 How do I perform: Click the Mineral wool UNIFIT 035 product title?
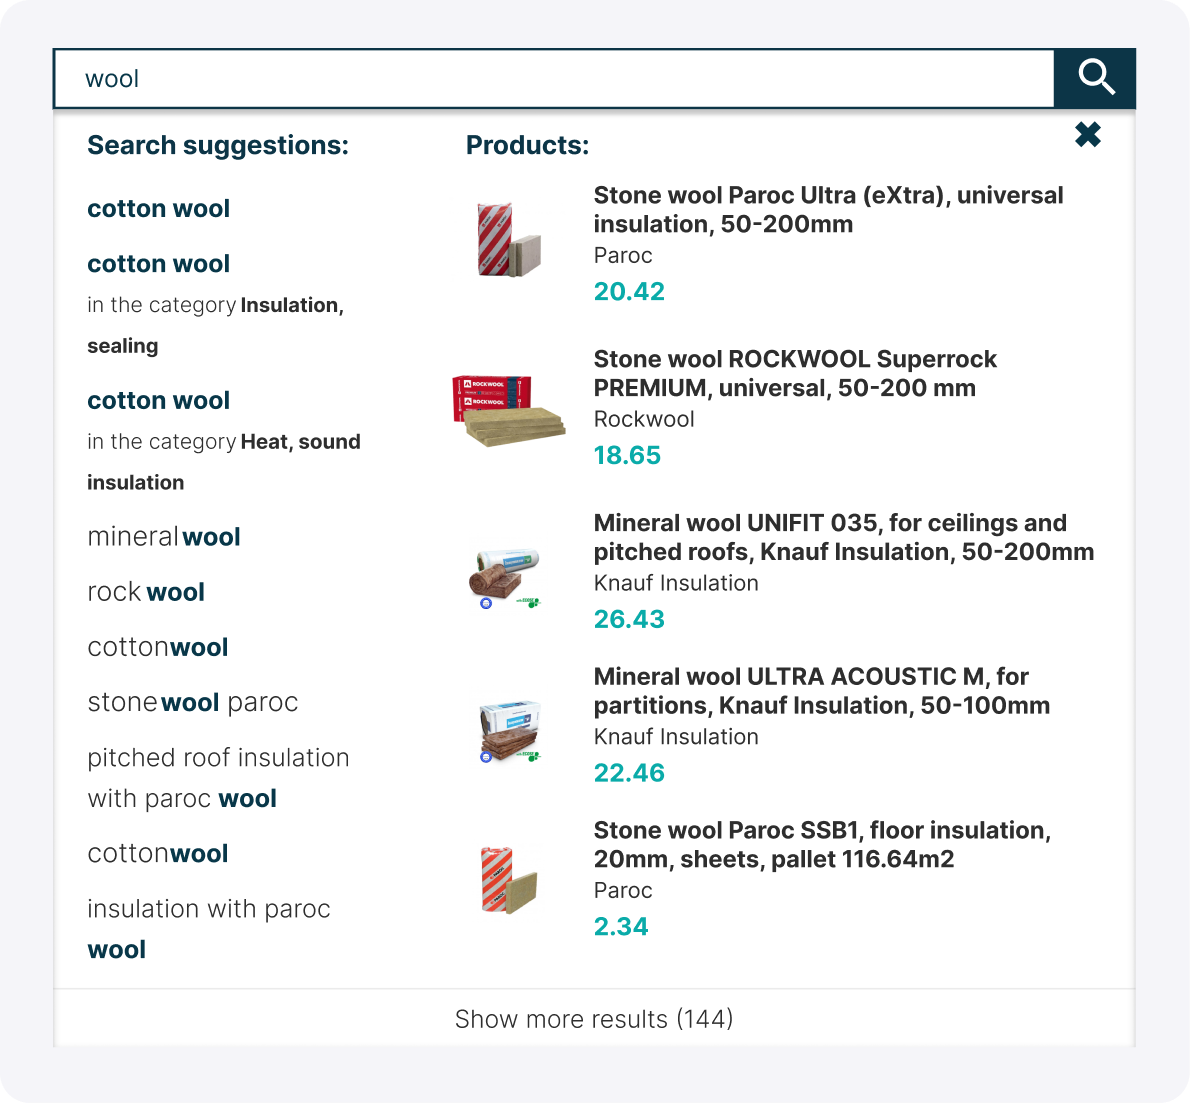(x=844, y=537)
